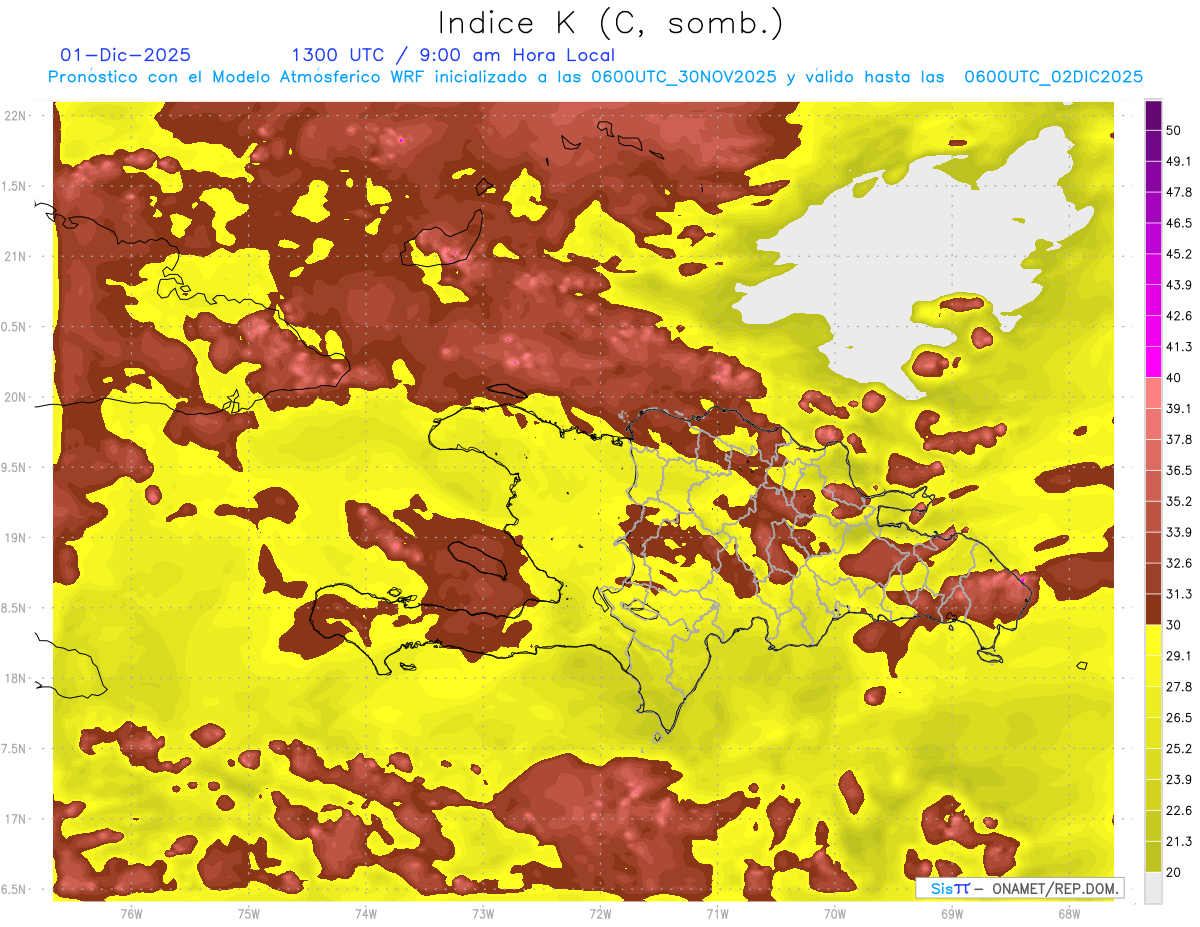Click the "74W" longitude label
The width and height of the screenshot is (1200, 927).
coord(365,913)
